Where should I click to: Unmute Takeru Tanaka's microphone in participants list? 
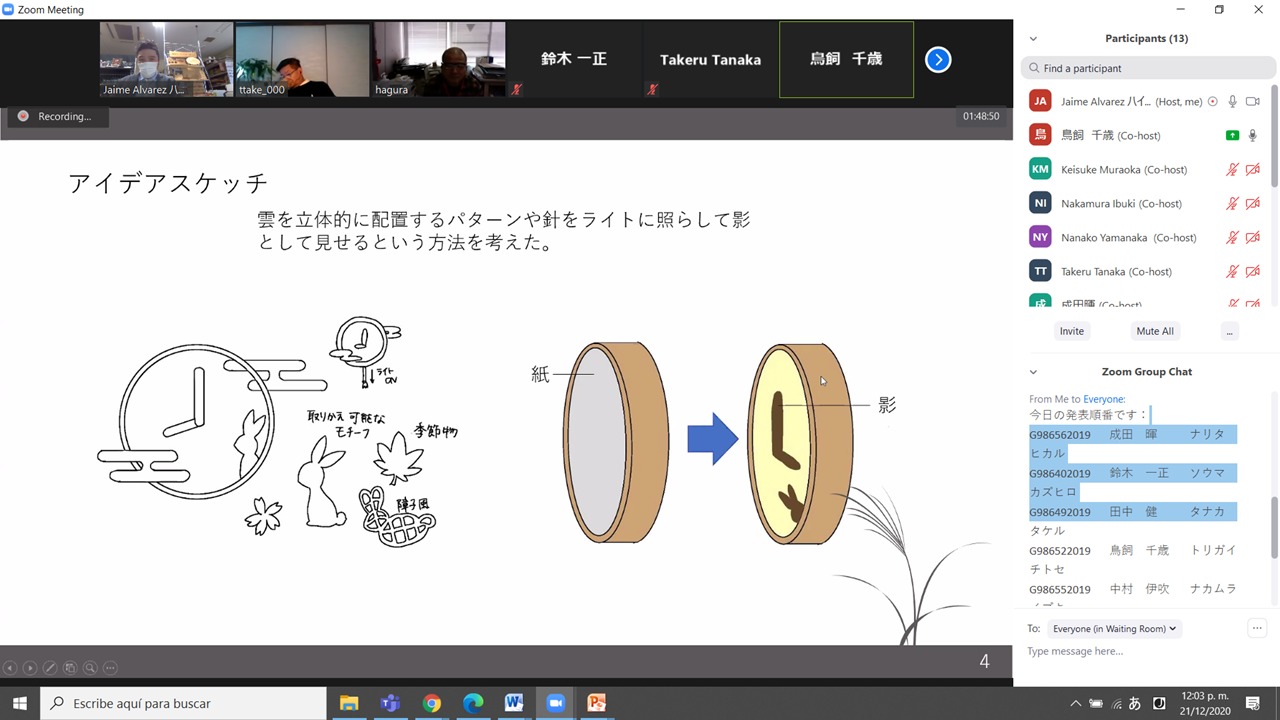pyautogui.click(x=1233, y=271)
